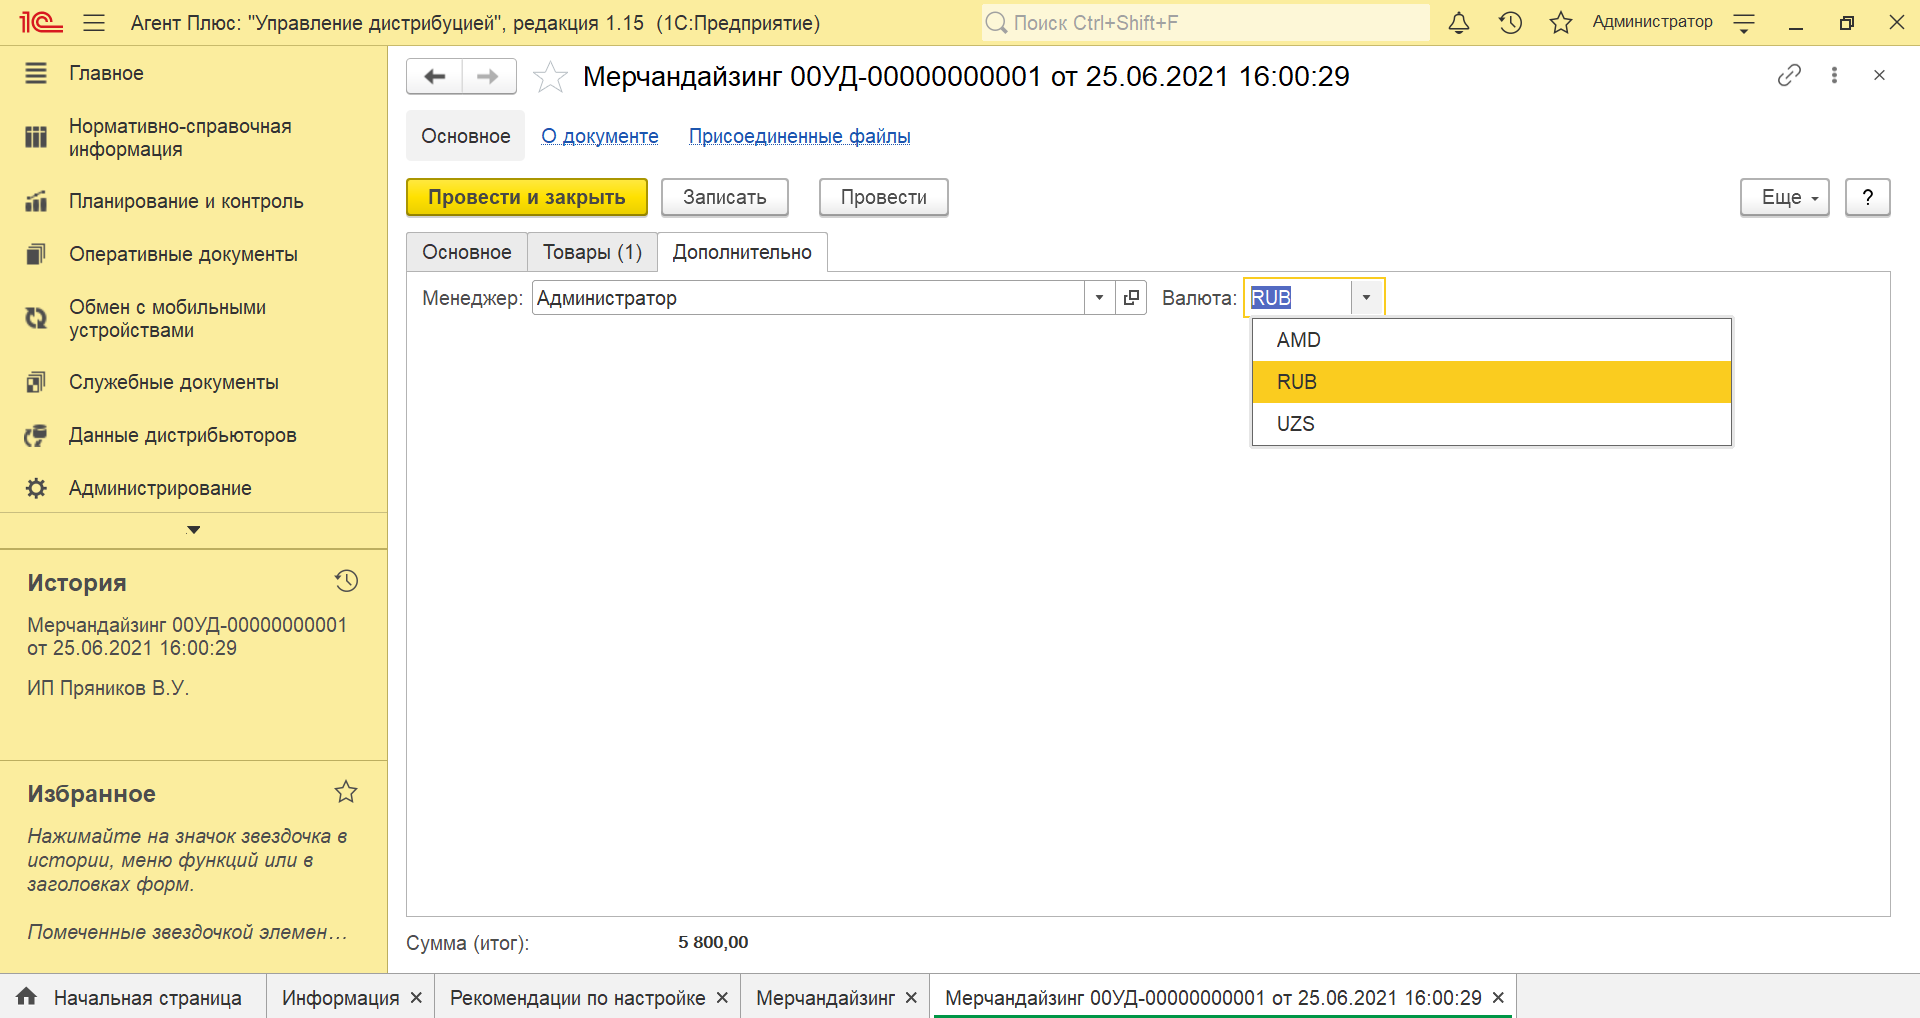Go back with the left arrow button
This screenshot has width=1920, height=1018.
434,76
